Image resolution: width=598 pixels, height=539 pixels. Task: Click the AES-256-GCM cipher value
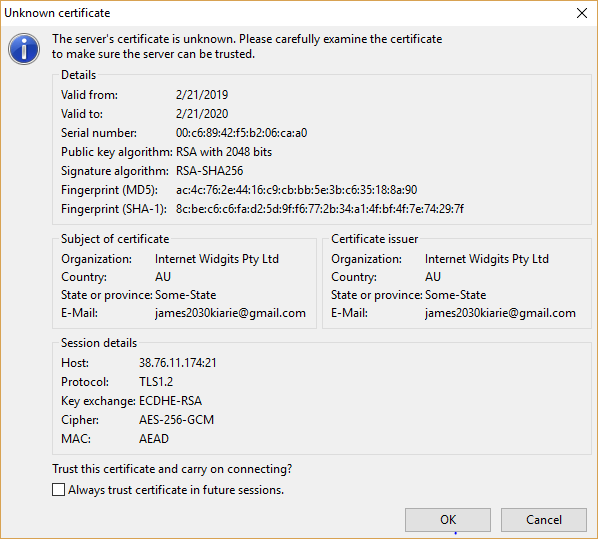[176, 420]
